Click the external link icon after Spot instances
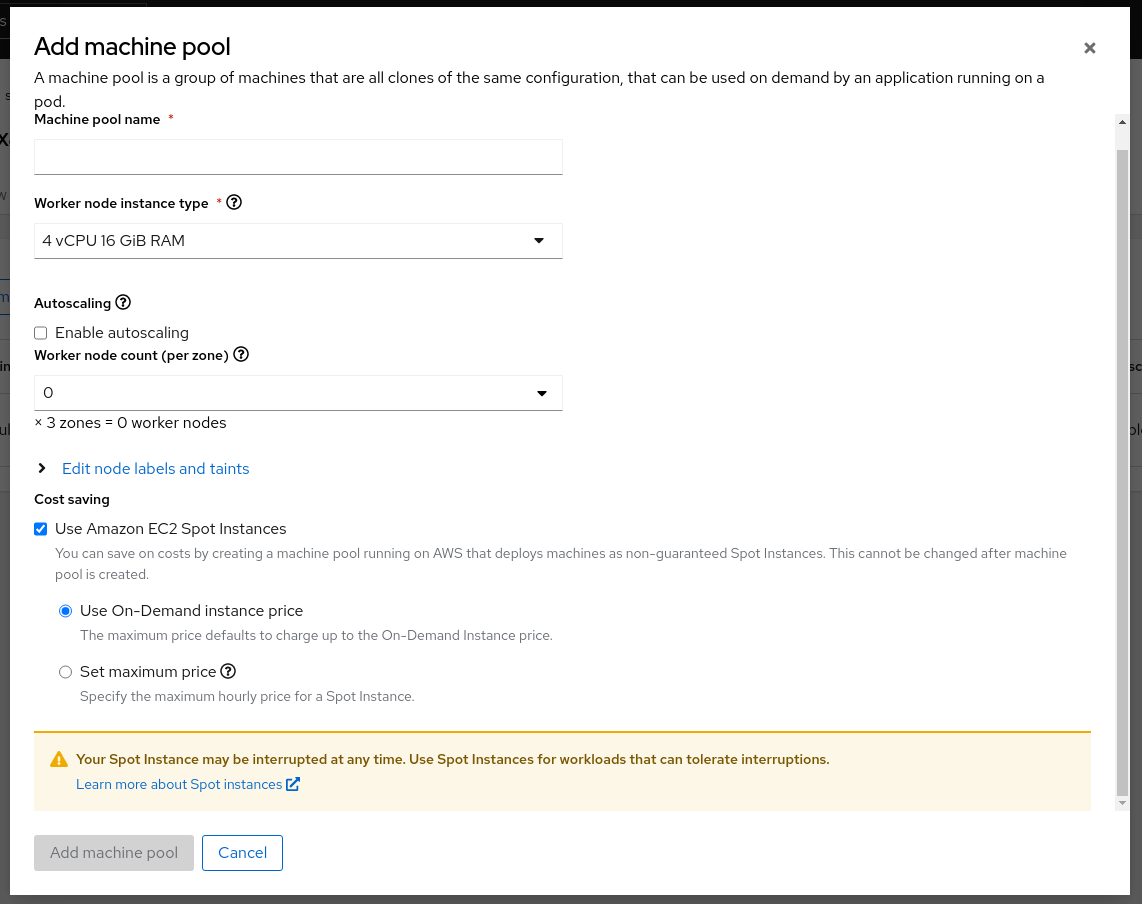 coord(293,784)
